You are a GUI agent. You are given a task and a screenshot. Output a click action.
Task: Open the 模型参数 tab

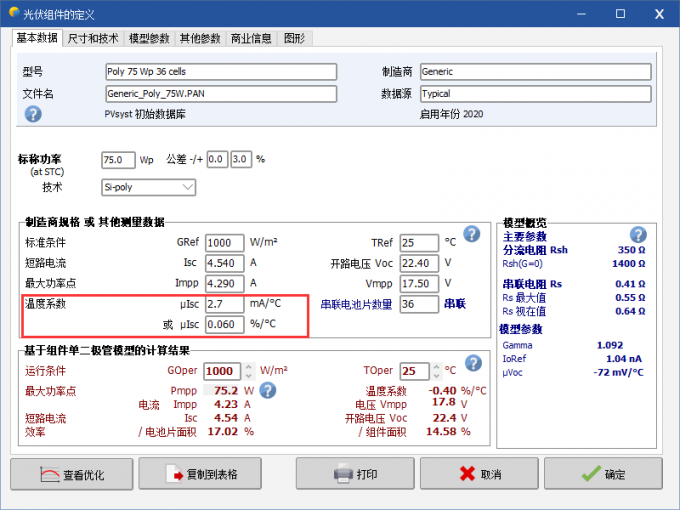(x=149, y=39)
